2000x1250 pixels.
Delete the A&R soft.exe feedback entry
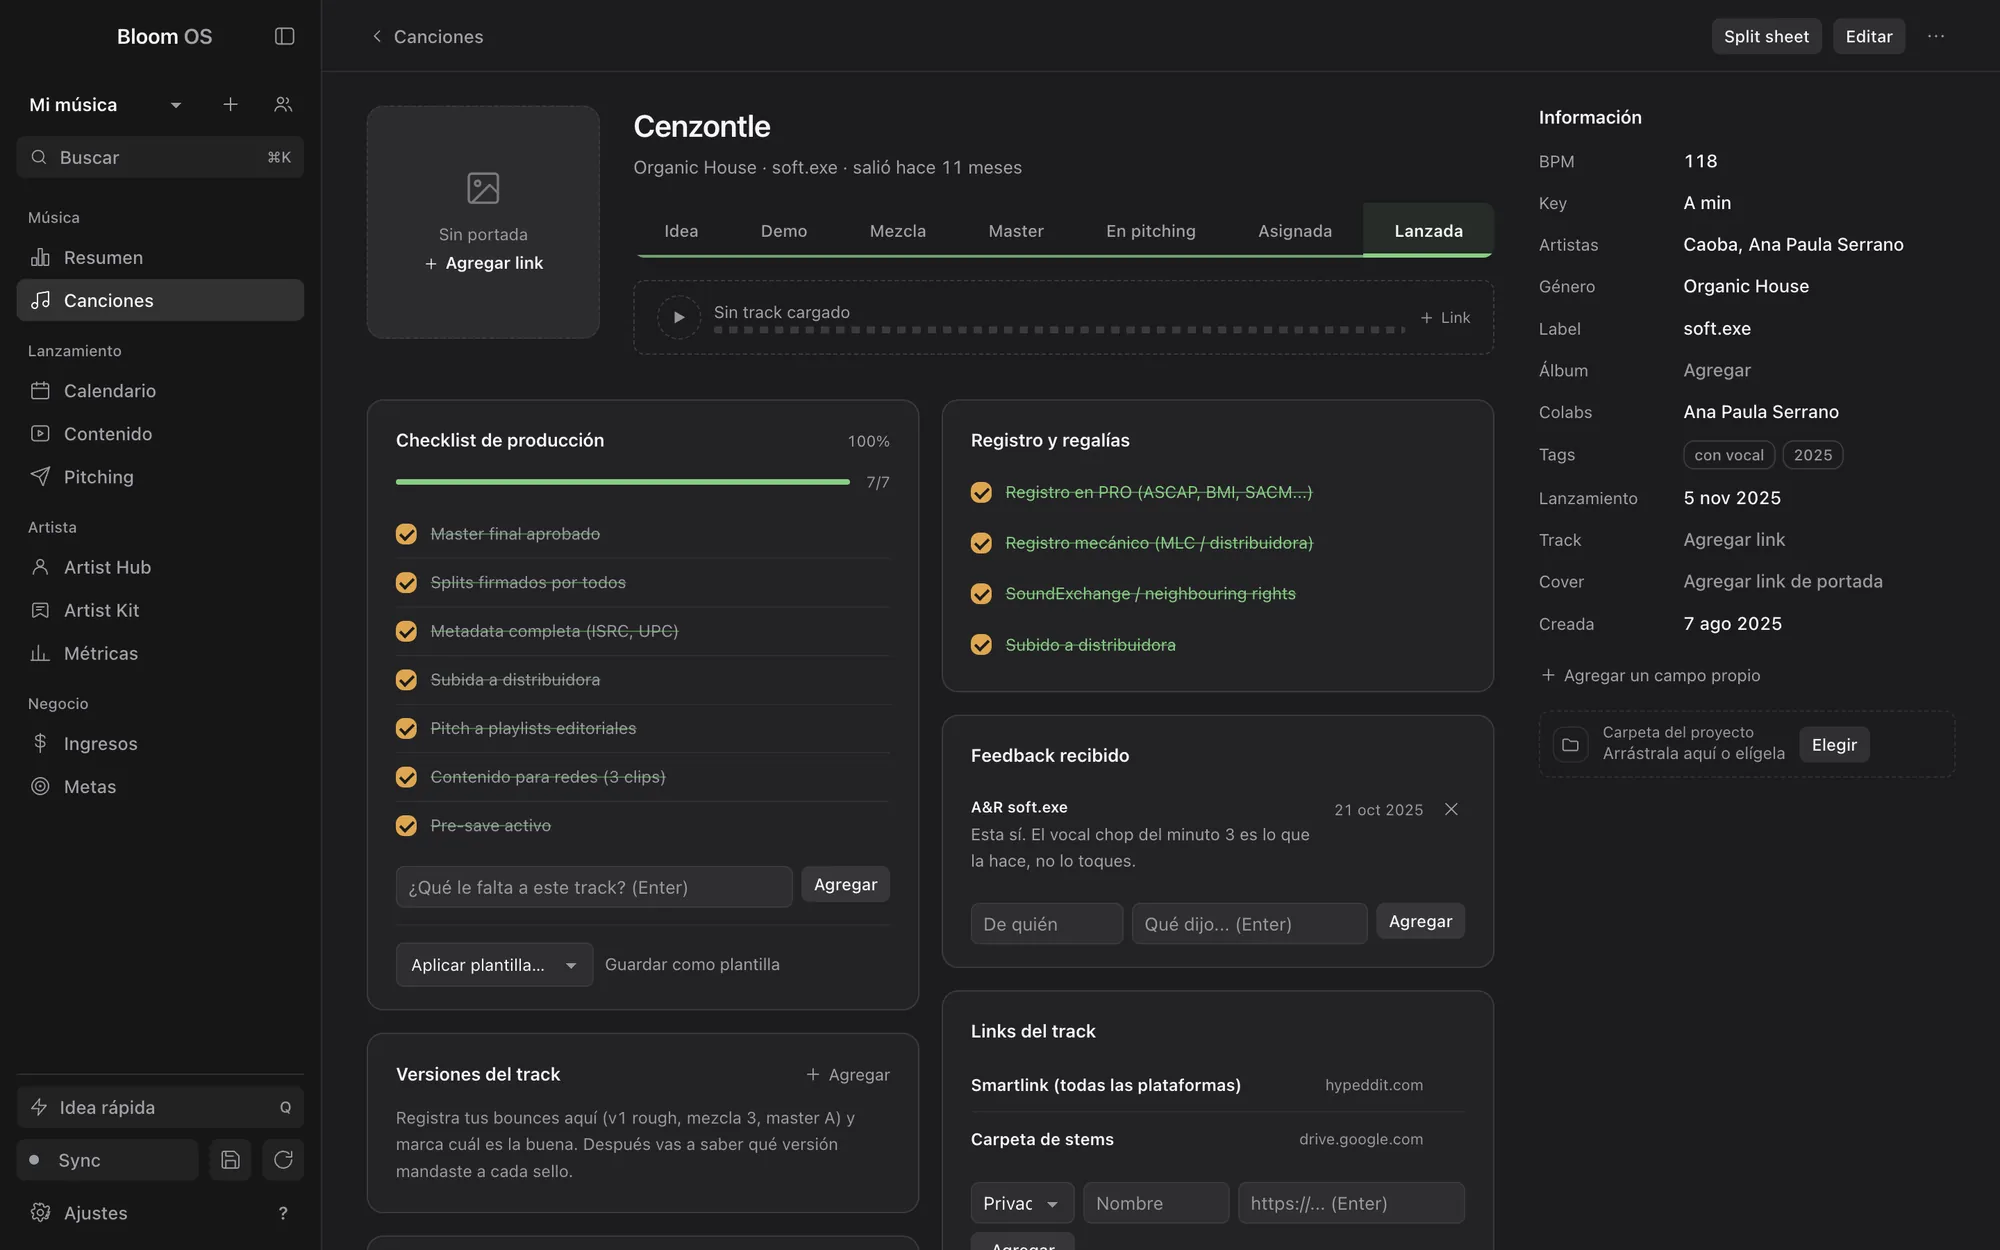pyautogui.click(x=1451, y=809)
